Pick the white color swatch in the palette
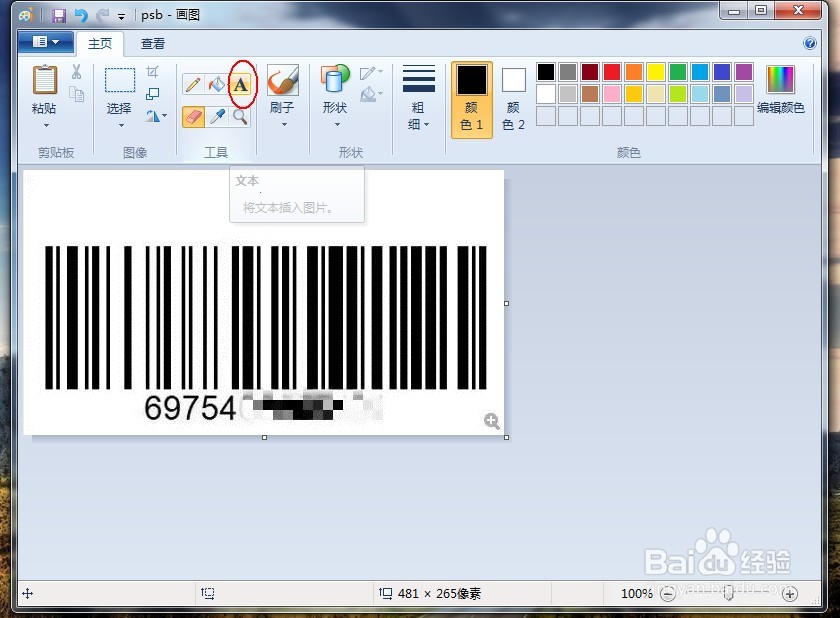Screen dimensions: 840x618 point(546,94)
